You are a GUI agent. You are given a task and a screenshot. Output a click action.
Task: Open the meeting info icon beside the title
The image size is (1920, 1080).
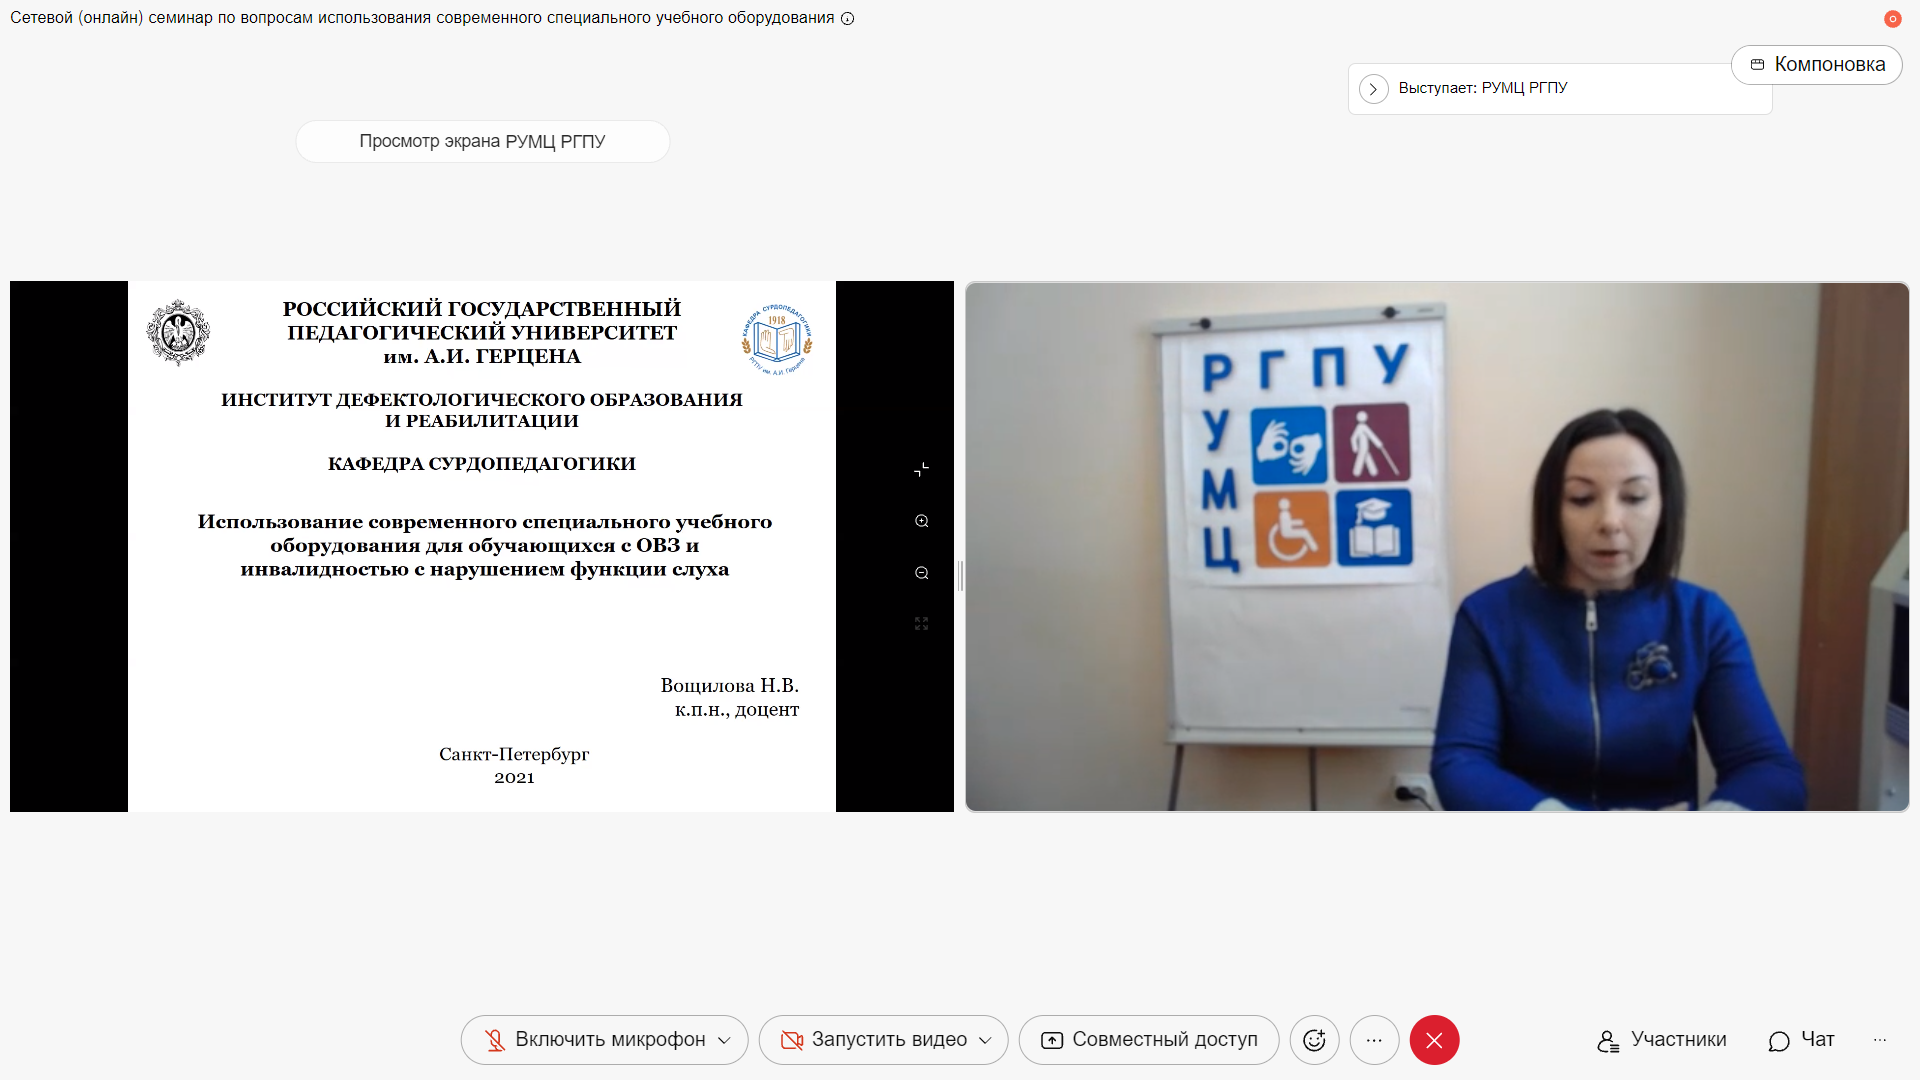(x=848, y=18)
